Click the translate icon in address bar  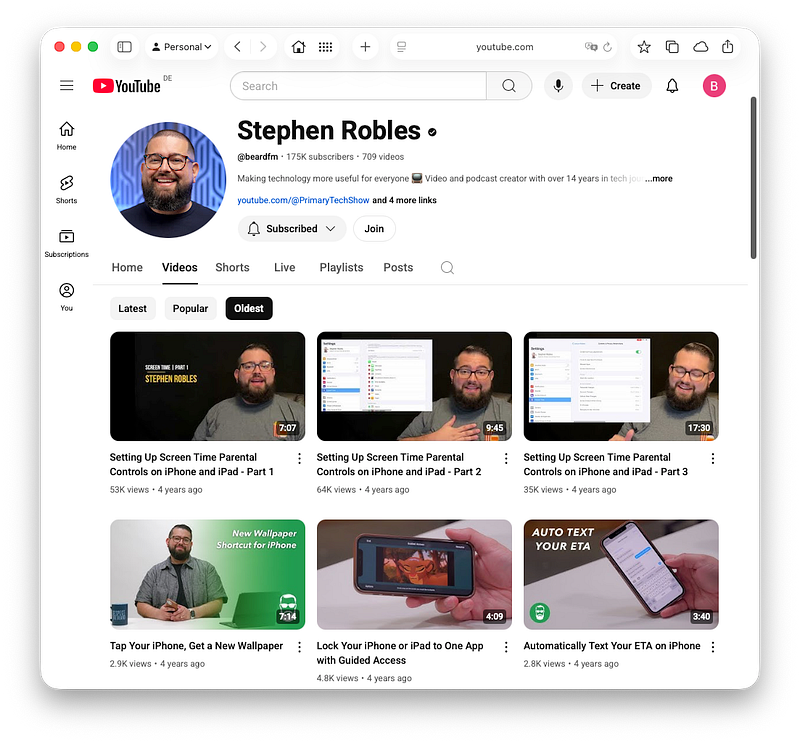point(591,46)
